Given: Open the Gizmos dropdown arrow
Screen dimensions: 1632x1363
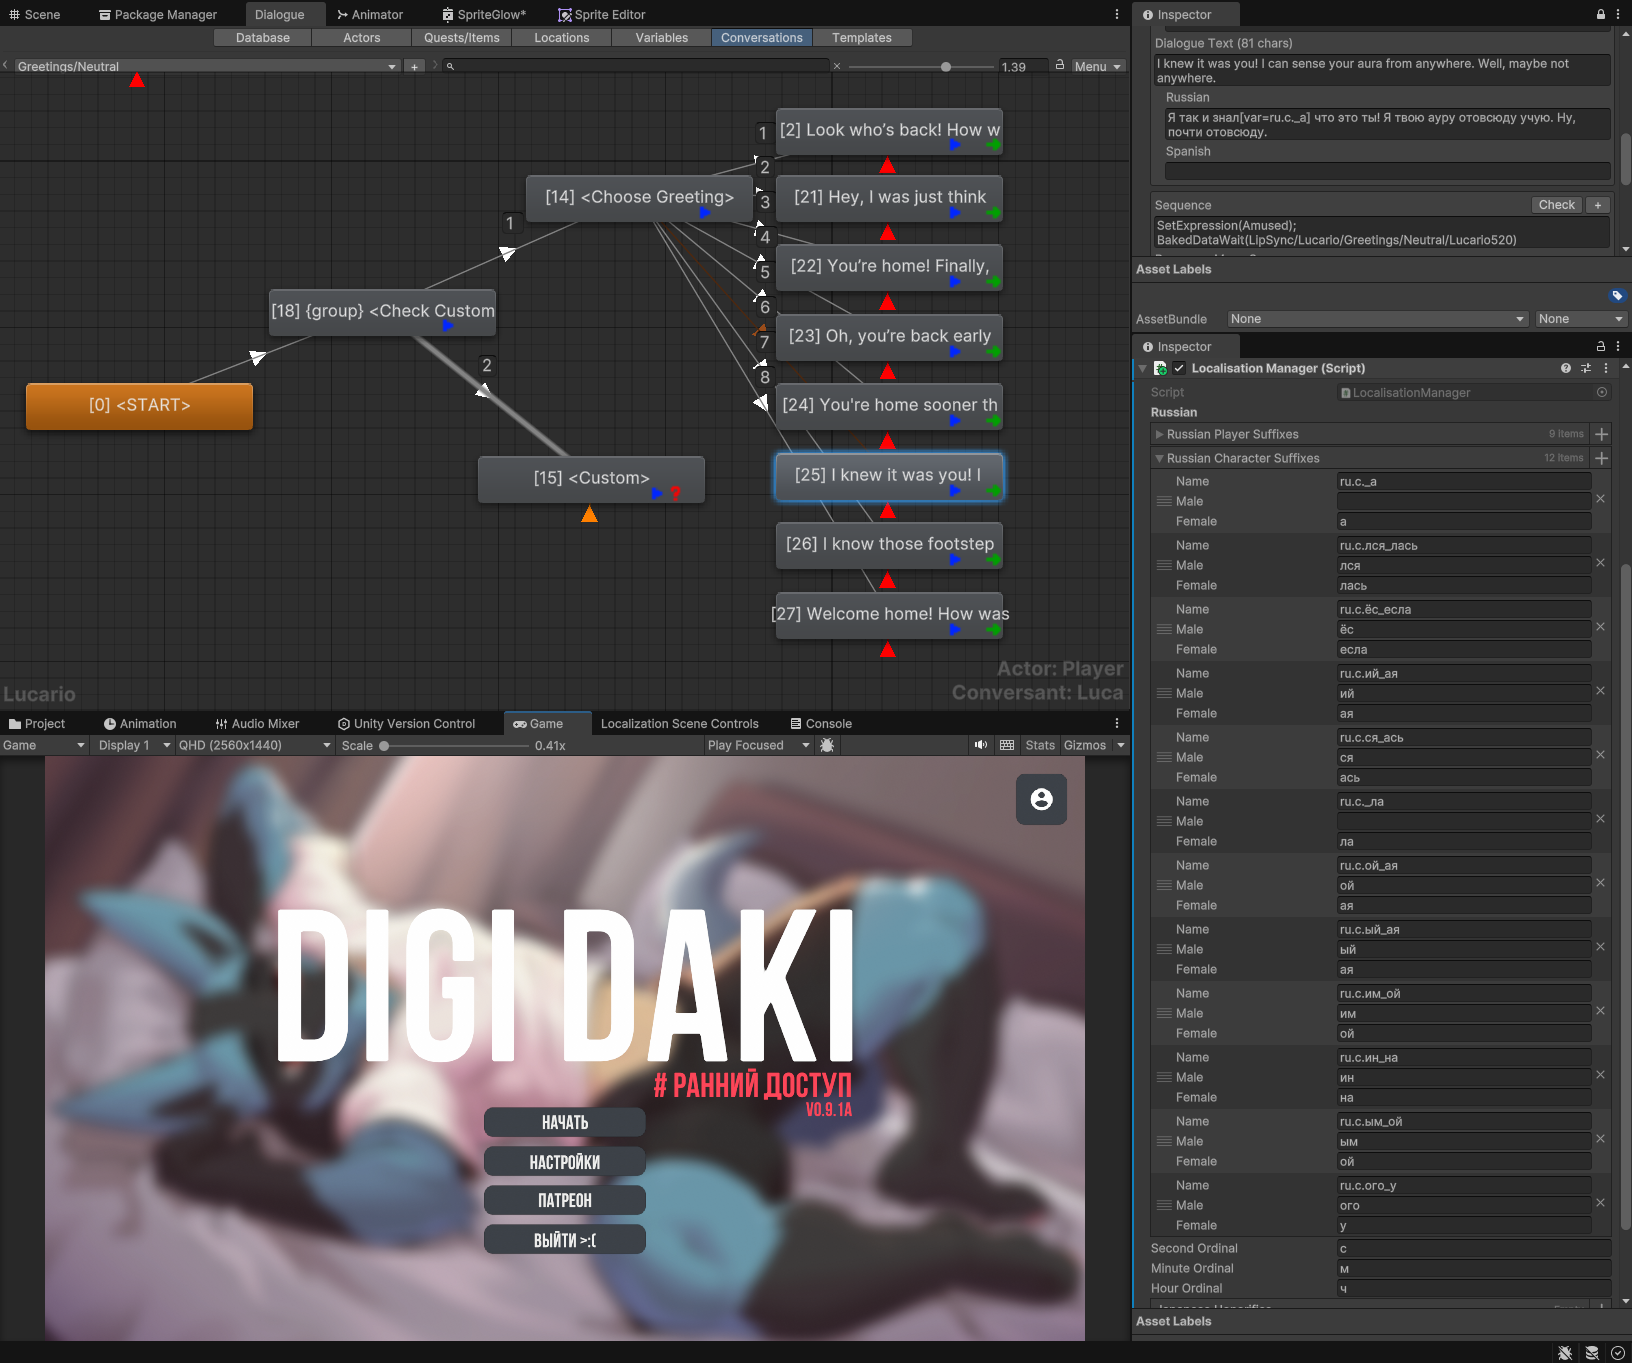Looking at the screenshot, I should coord(1121,746).
